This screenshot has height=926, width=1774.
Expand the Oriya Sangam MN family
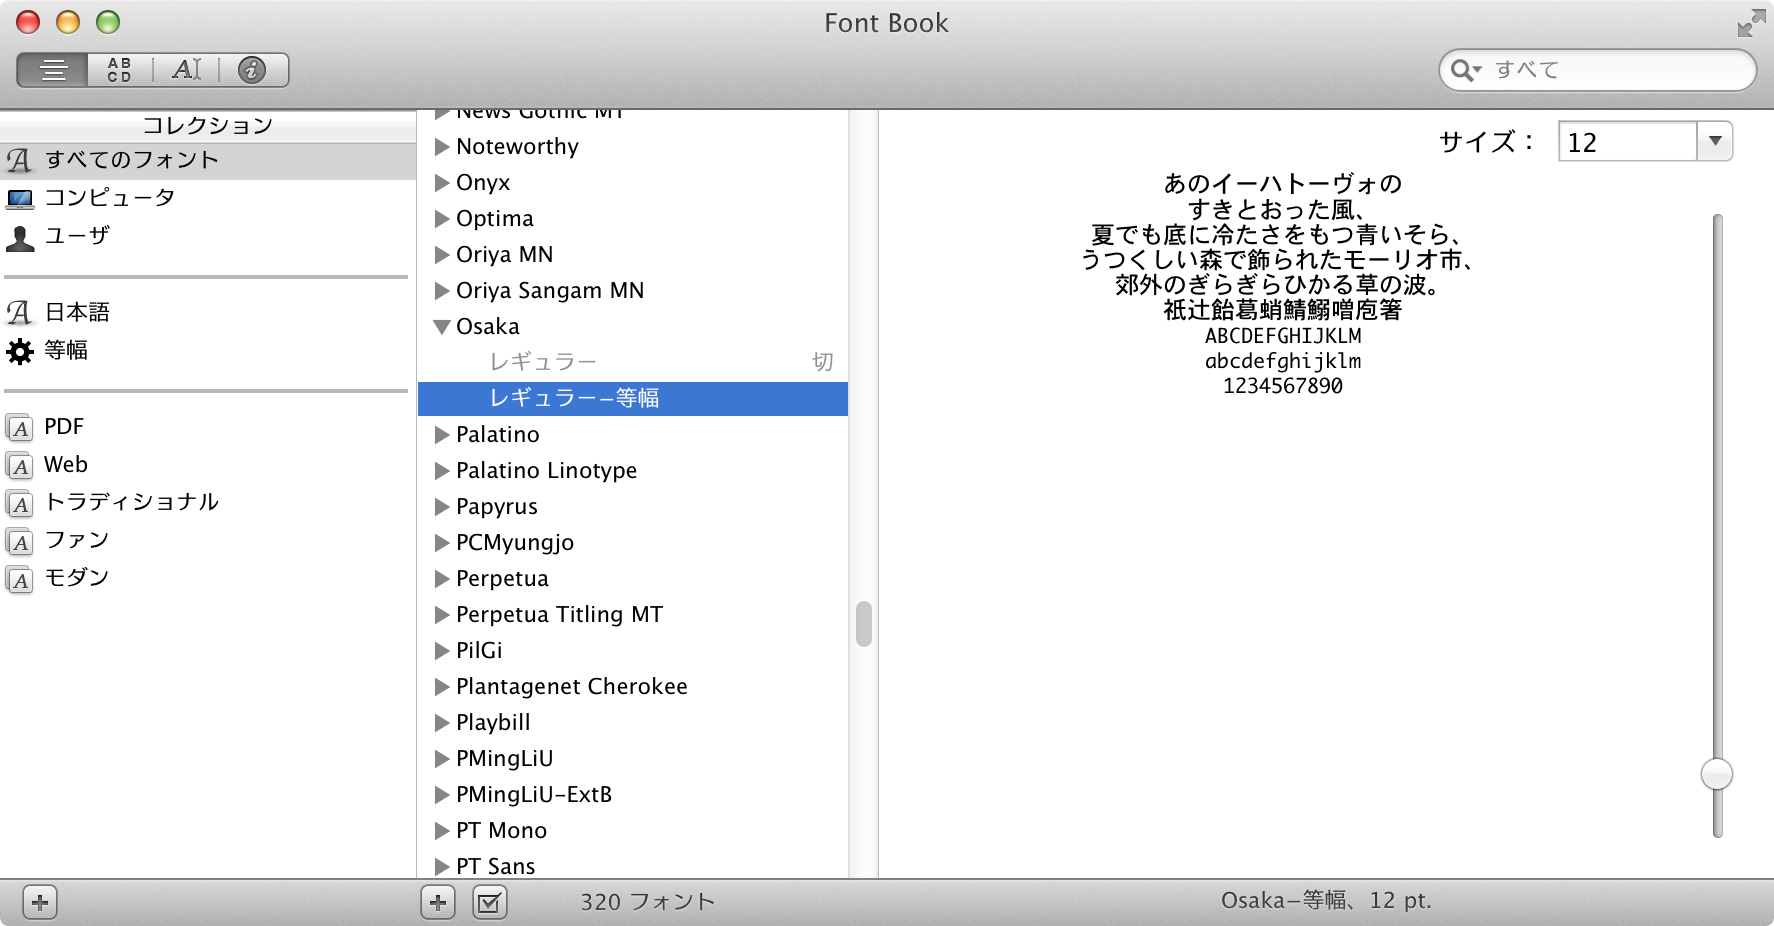point(441,291)
